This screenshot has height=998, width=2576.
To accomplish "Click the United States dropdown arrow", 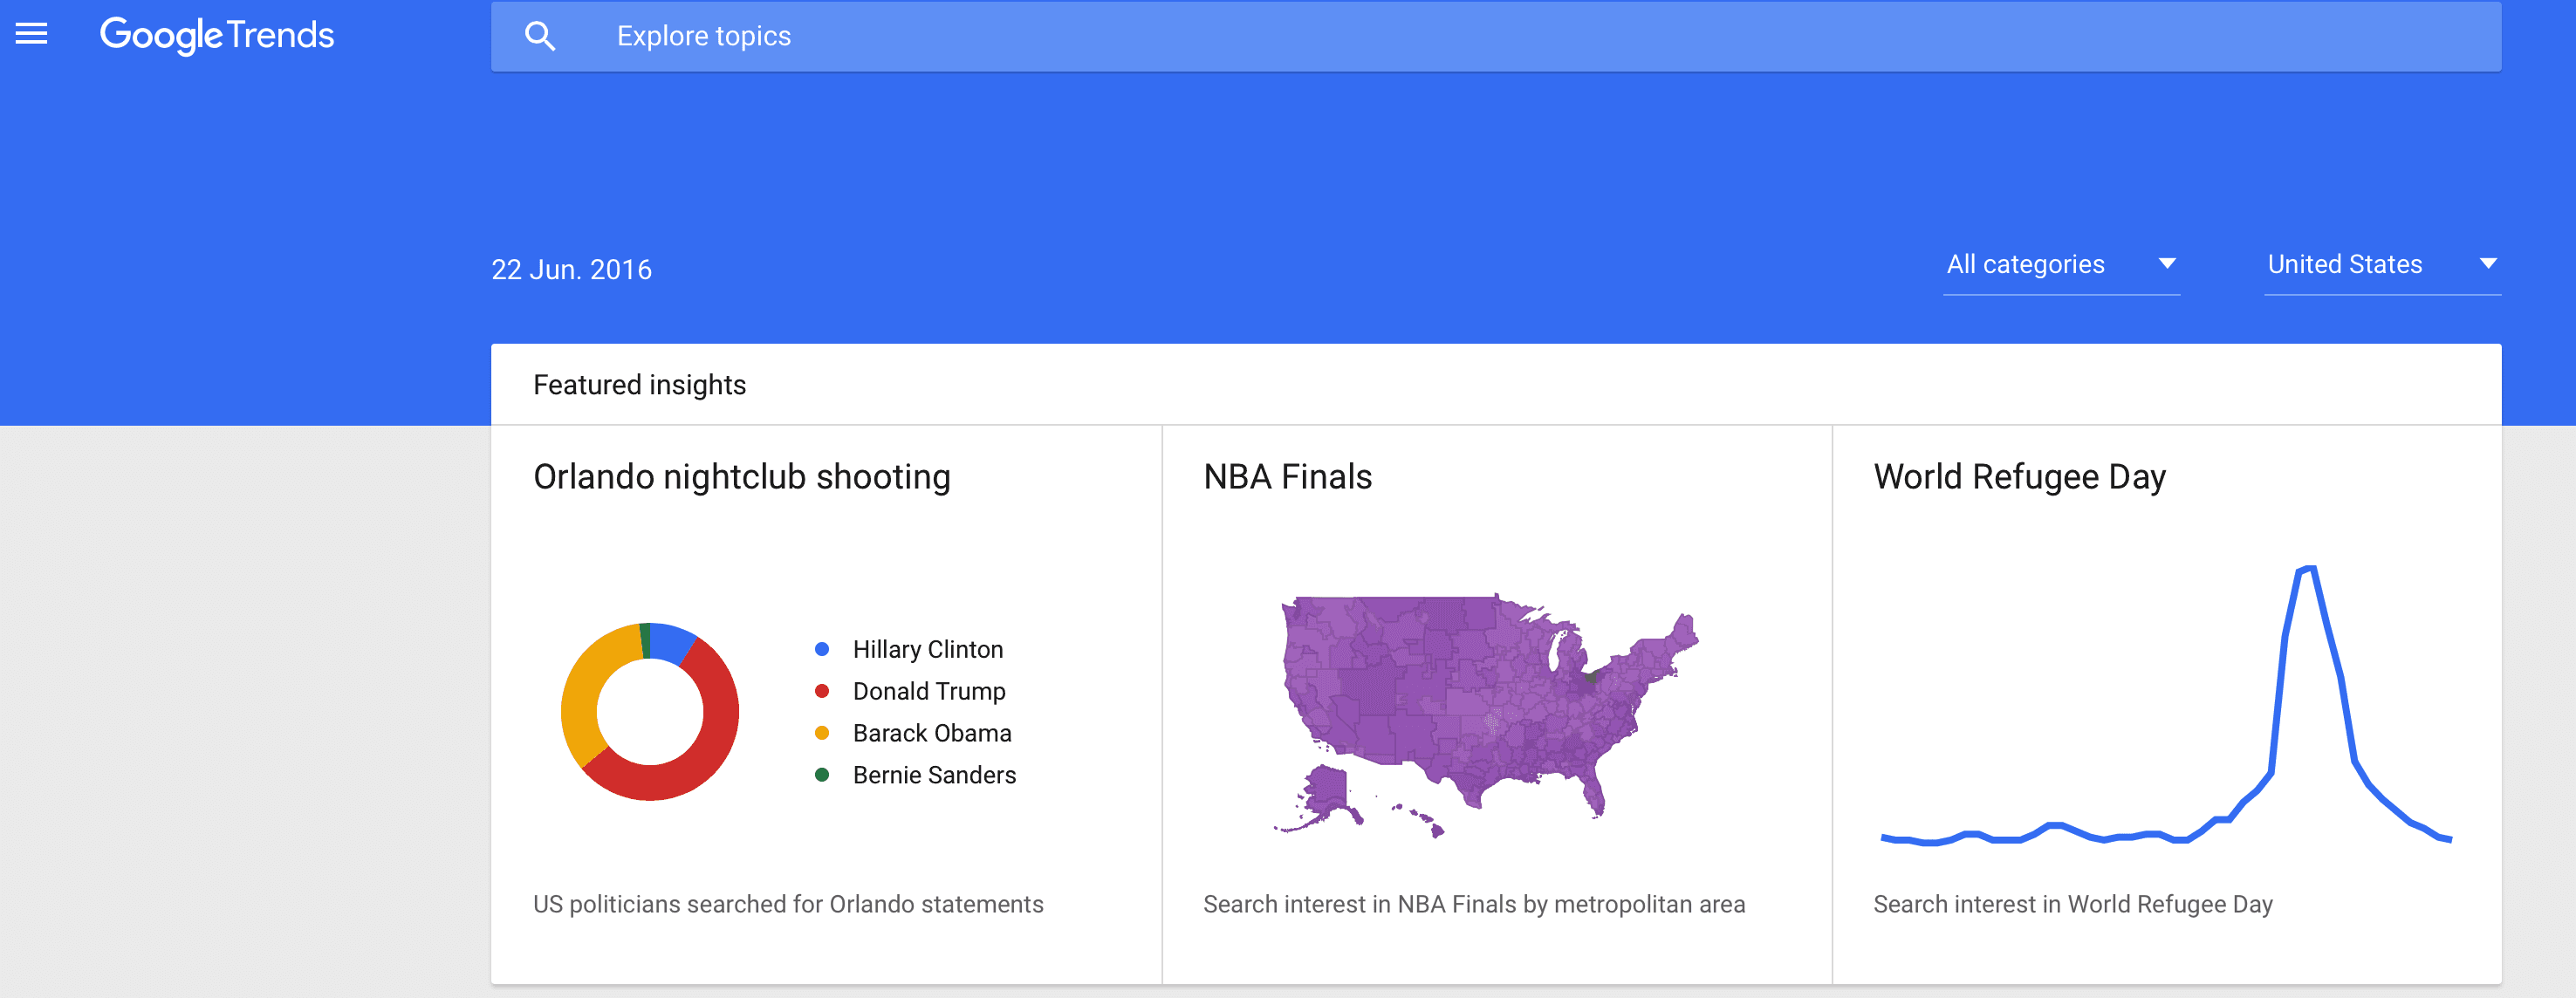I will coord(2488,264).
